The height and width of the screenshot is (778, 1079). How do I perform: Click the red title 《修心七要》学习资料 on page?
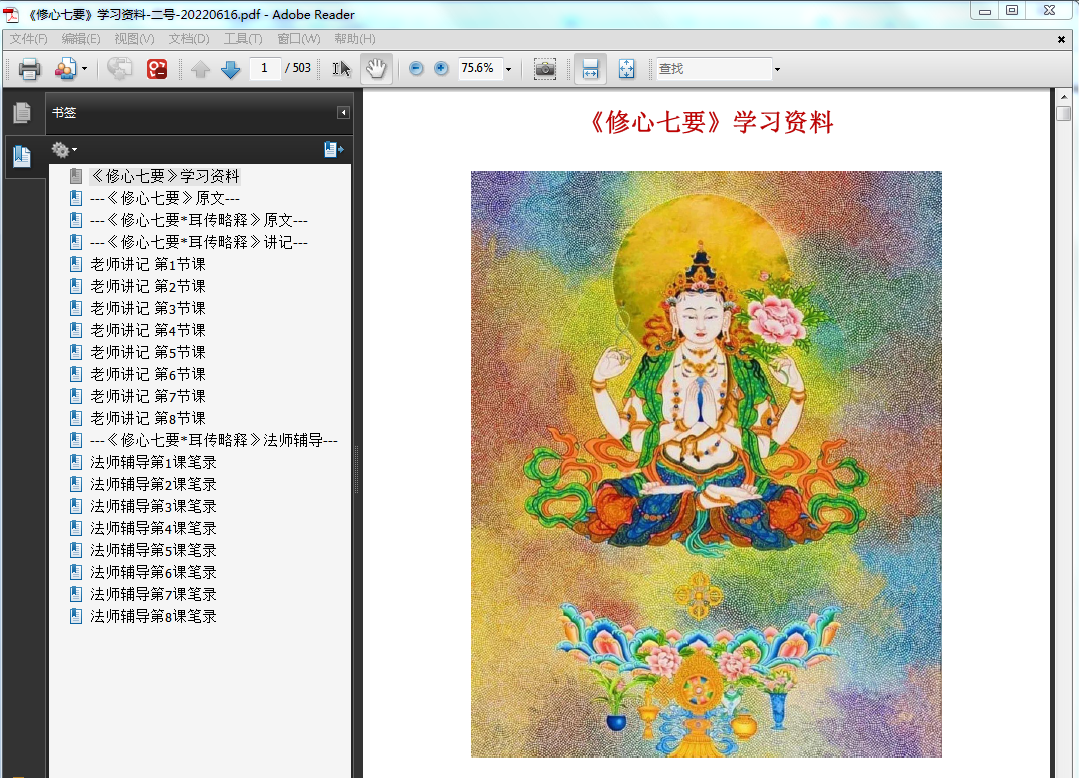(711, 122)
